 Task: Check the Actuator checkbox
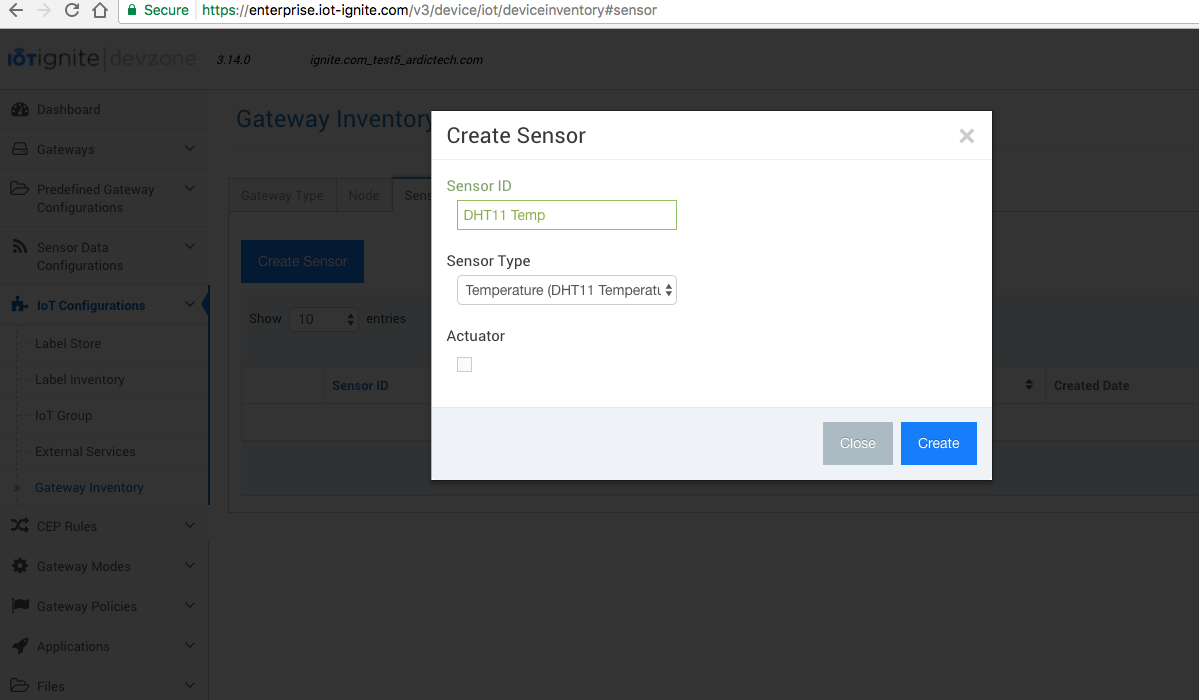point(464,364)
